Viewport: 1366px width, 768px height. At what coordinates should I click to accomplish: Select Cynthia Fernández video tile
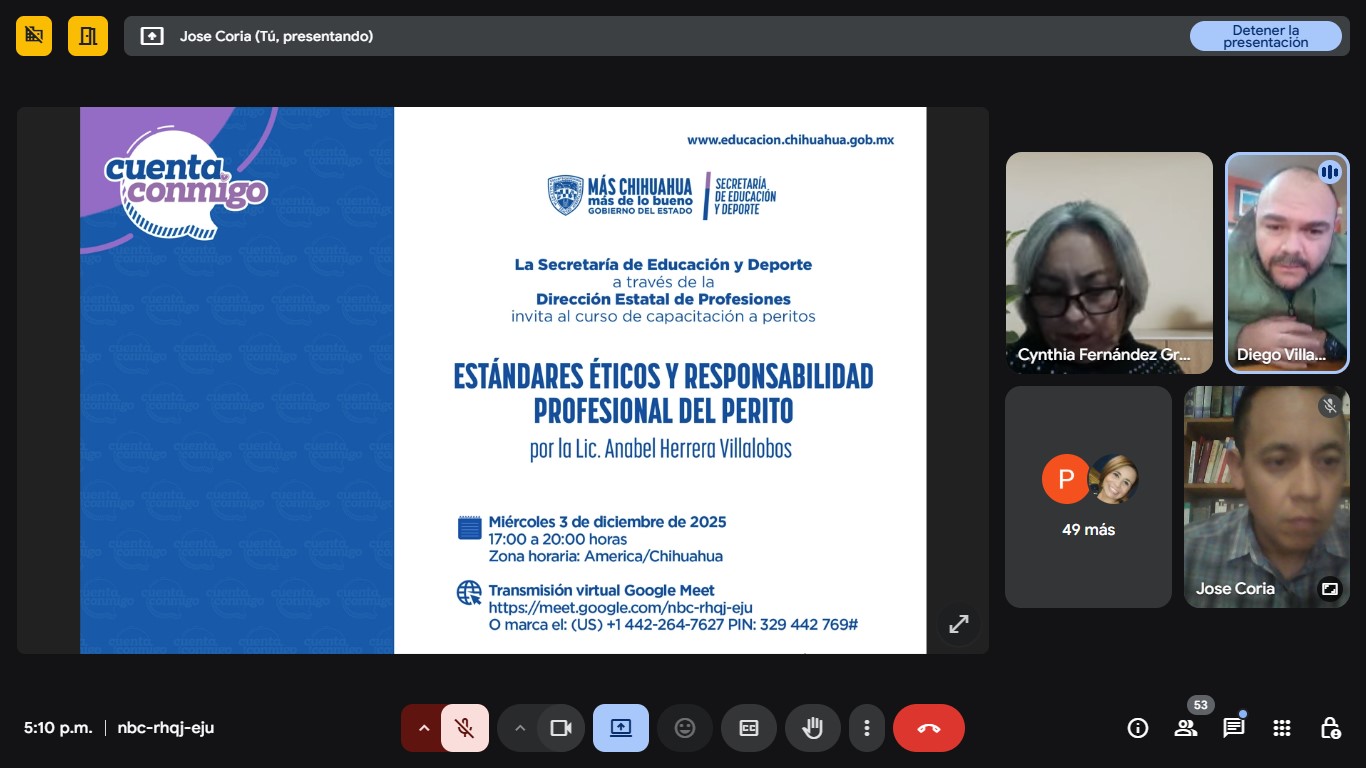pyautogui.click(x=1108, y=262)
